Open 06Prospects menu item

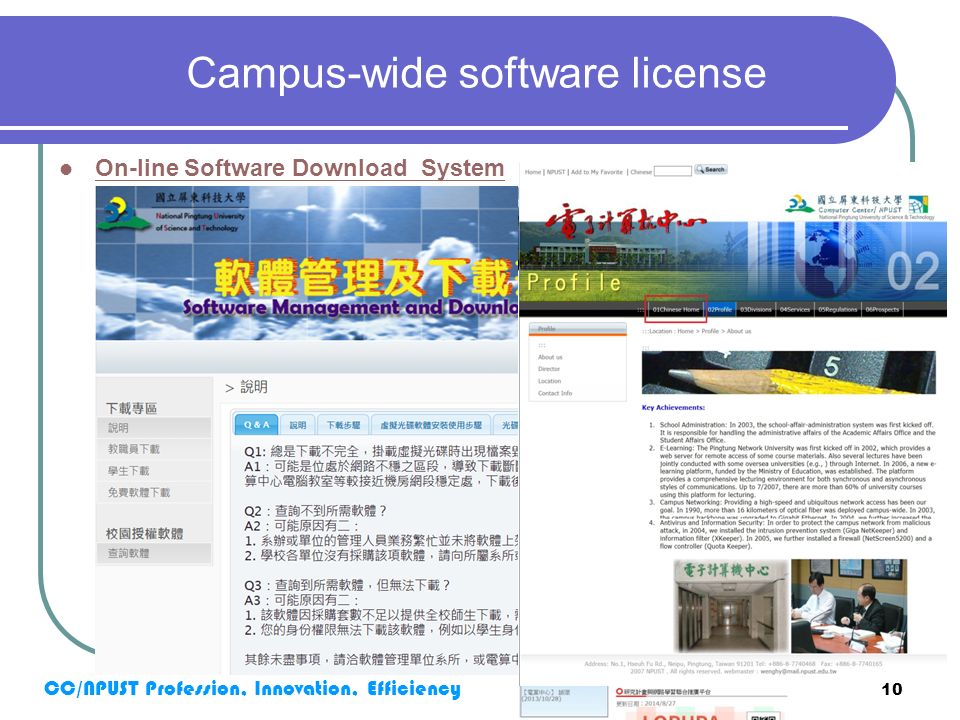[882, 309]
